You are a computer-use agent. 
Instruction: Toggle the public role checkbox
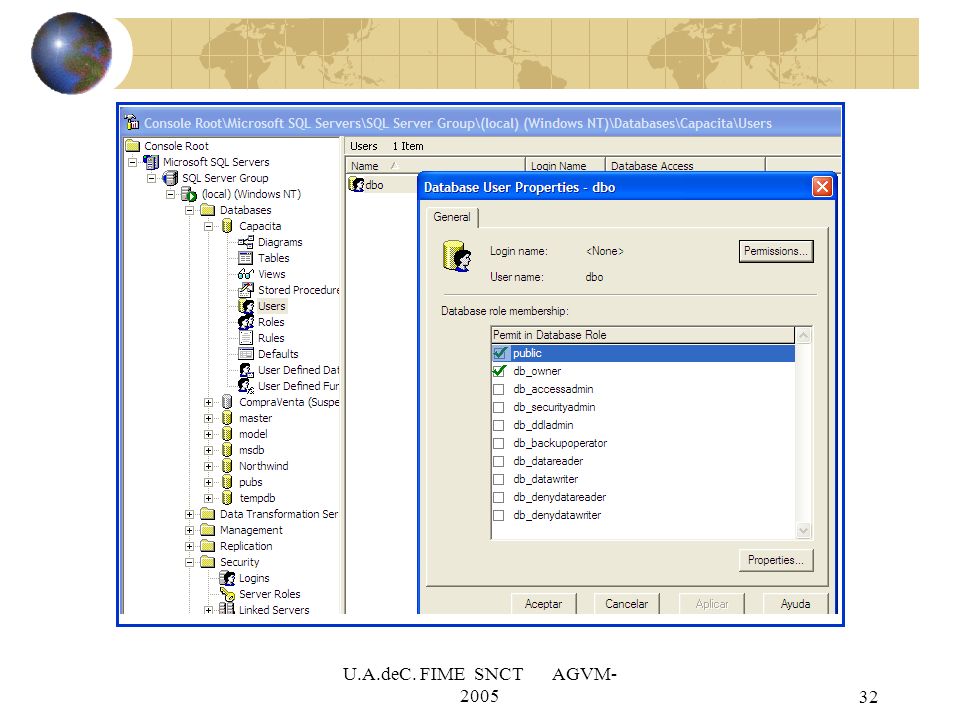[x=500, y=353]
